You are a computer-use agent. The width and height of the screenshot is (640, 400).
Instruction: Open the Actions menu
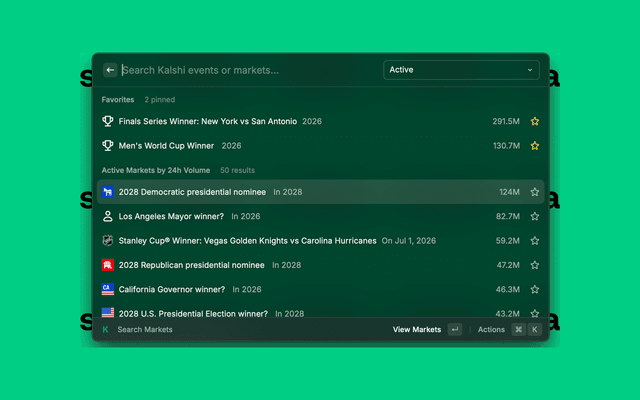[x=491, y=329]
